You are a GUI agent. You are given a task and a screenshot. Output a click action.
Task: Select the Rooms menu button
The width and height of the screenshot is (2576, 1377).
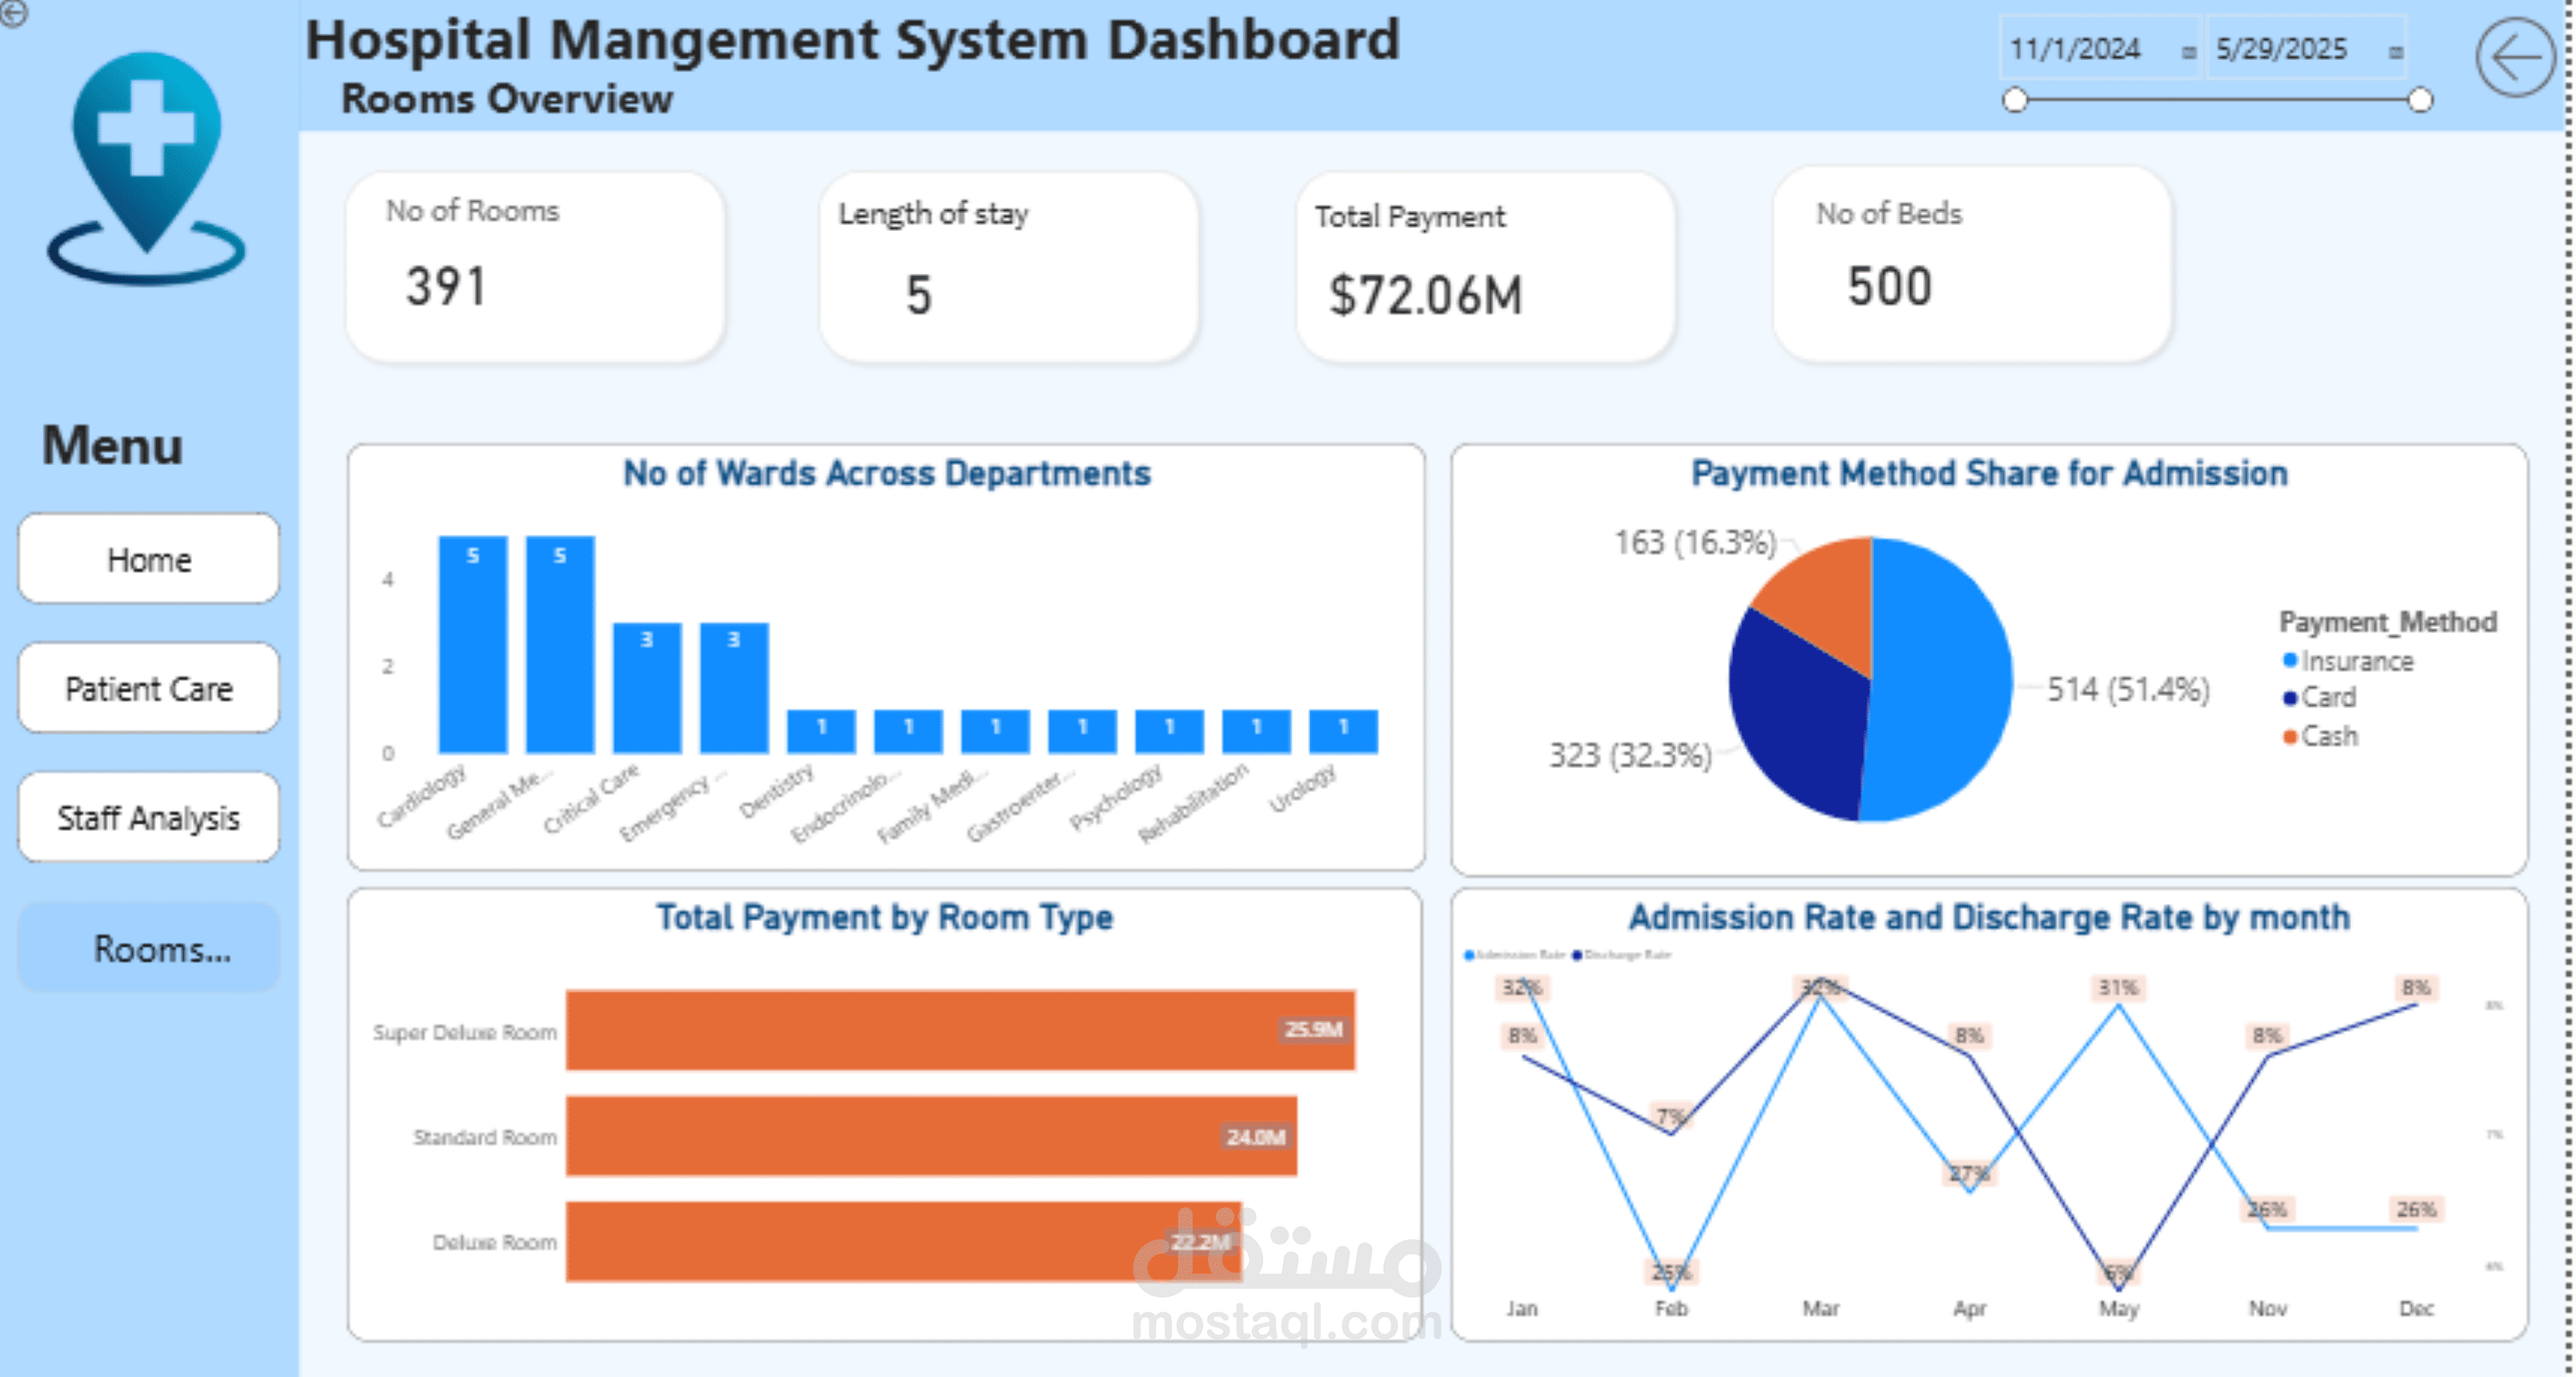pos(148,947)
